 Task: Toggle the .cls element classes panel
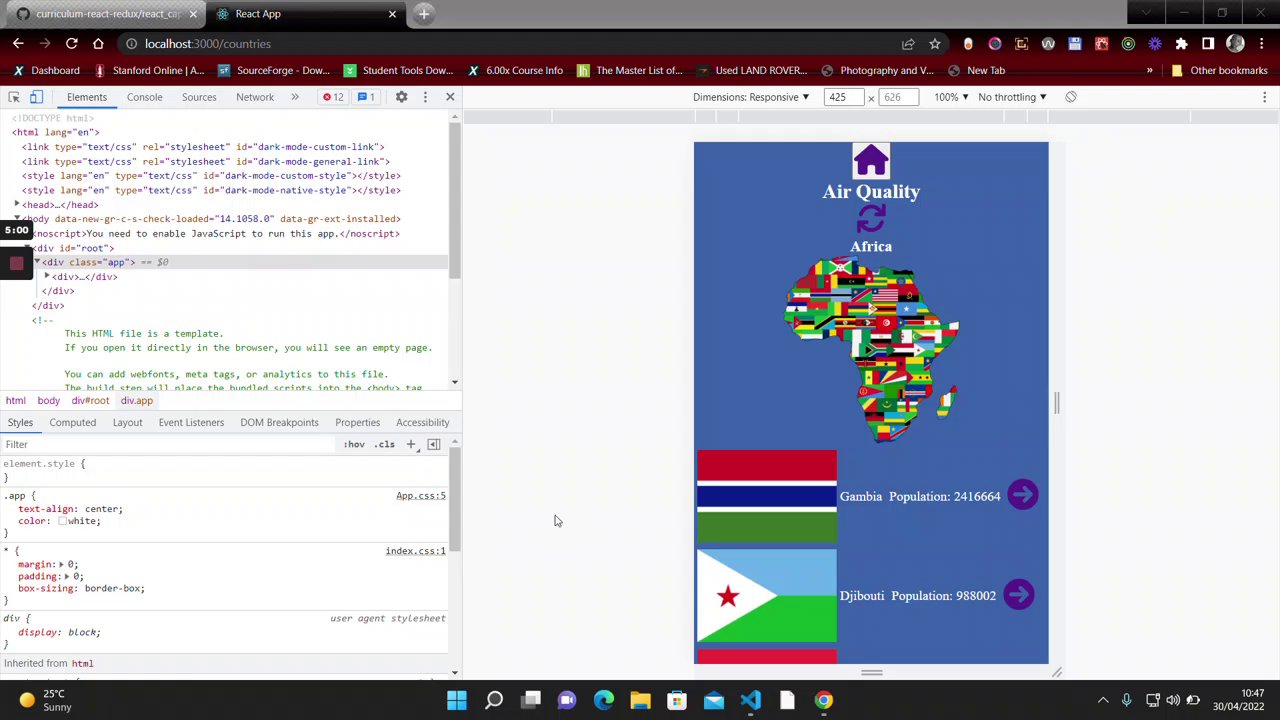pyautogui.click(x=385, y=444)
